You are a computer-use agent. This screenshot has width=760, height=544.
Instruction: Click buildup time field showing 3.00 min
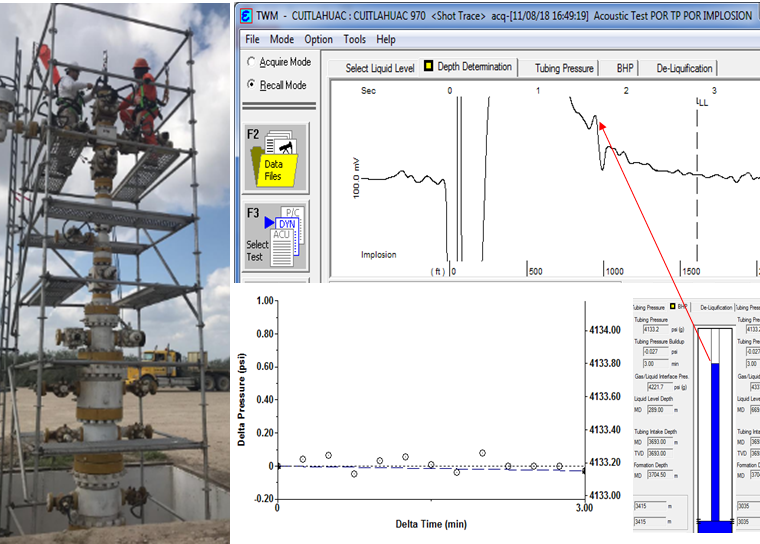click(656, 364)
